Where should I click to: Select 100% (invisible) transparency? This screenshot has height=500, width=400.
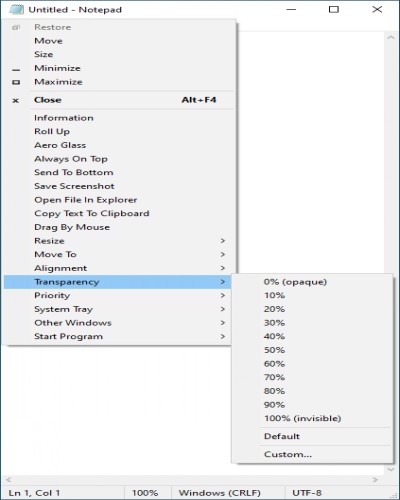(312, 419)
